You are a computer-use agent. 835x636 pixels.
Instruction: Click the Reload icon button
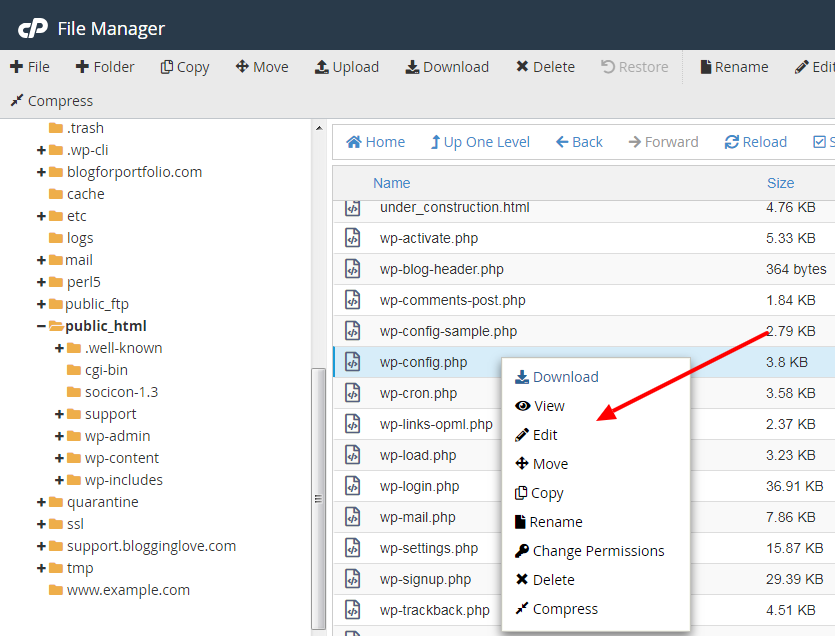[732, 142]
